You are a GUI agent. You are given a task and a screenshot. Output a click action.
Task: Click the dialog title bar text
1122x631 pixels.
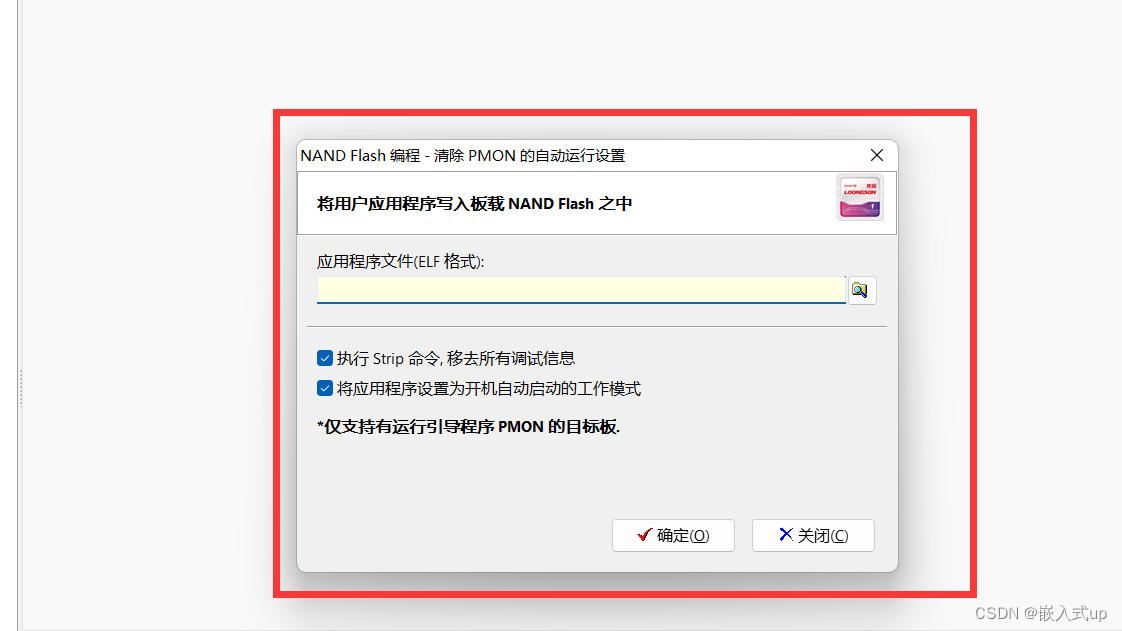coord(462,156)
